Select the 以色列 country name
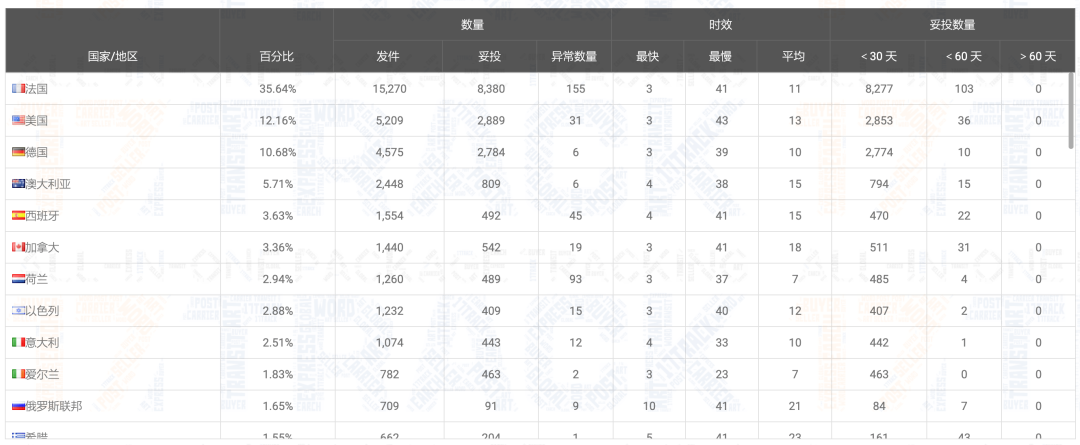The height and width of the screenshot is (445, 1080). (x=42, y=310)
